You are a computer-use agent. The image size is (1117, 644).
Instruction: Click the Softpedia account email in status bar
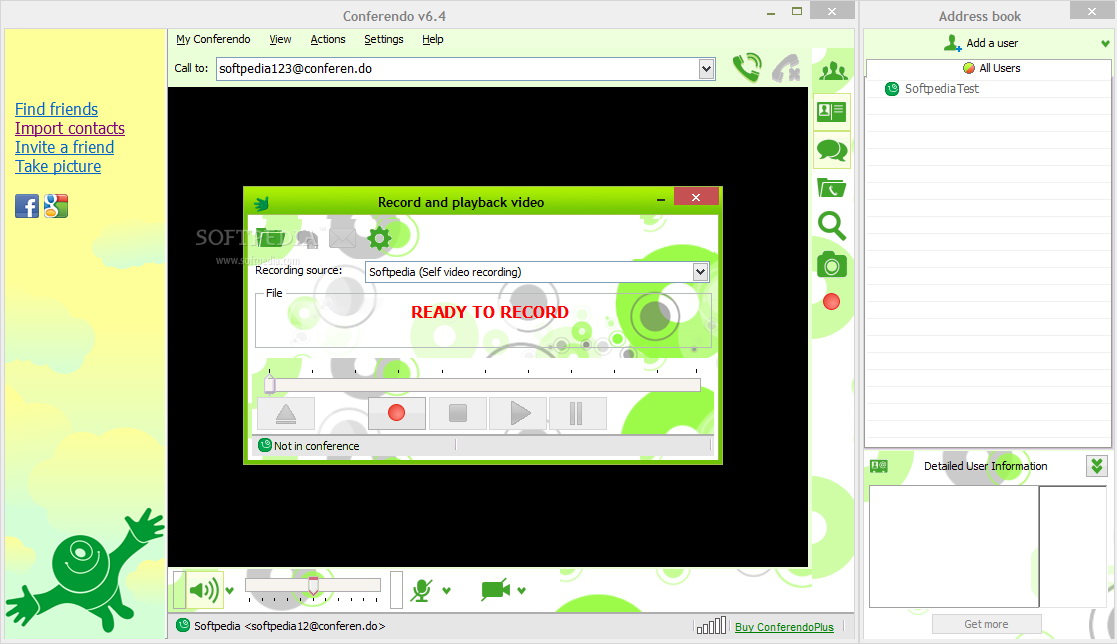click(x=315, y=626)
